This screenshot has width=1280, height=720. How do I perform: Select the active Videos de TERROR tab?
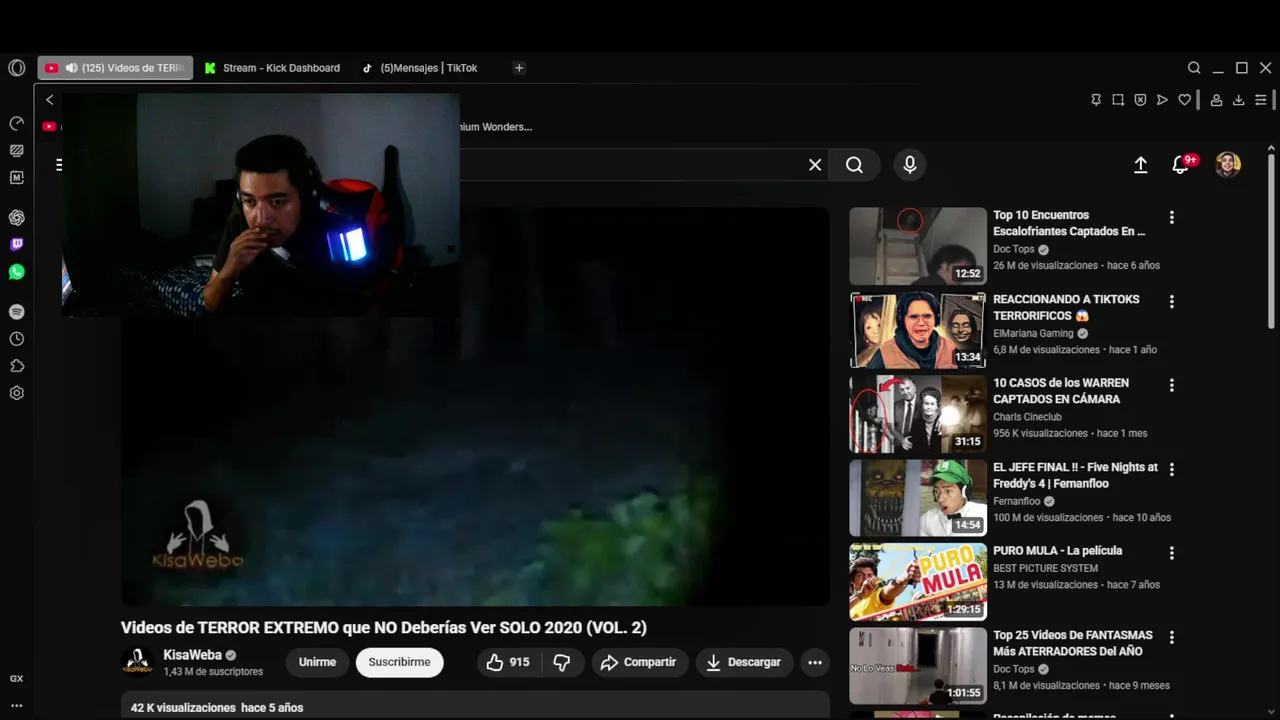(x=116, y=68)
